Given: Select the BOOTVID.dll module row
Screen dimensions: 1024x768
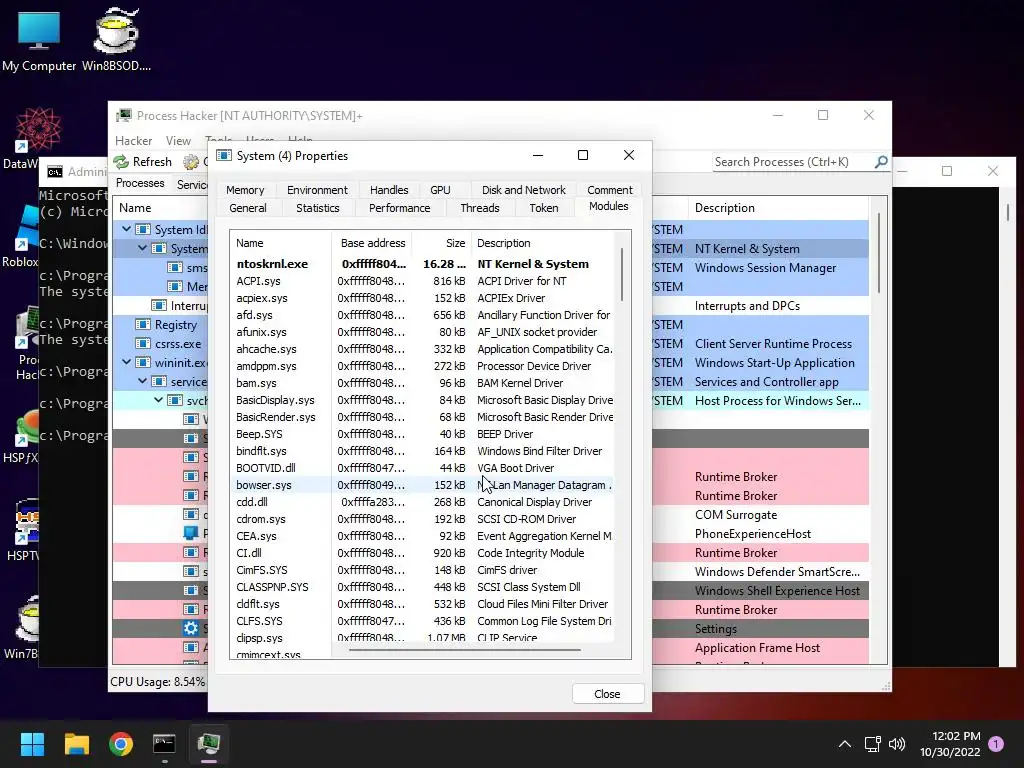Looking at the screenshot, I should [x=422, y=468].
